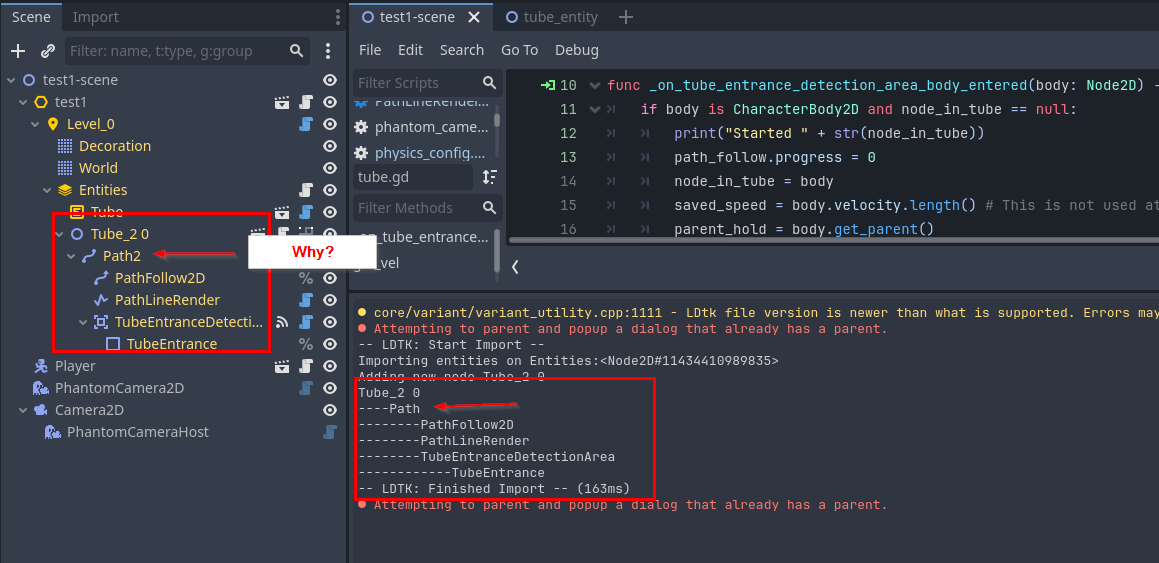1159x563 pixels.
Task: Collapse the Entities node
Action: pos(47,190)
